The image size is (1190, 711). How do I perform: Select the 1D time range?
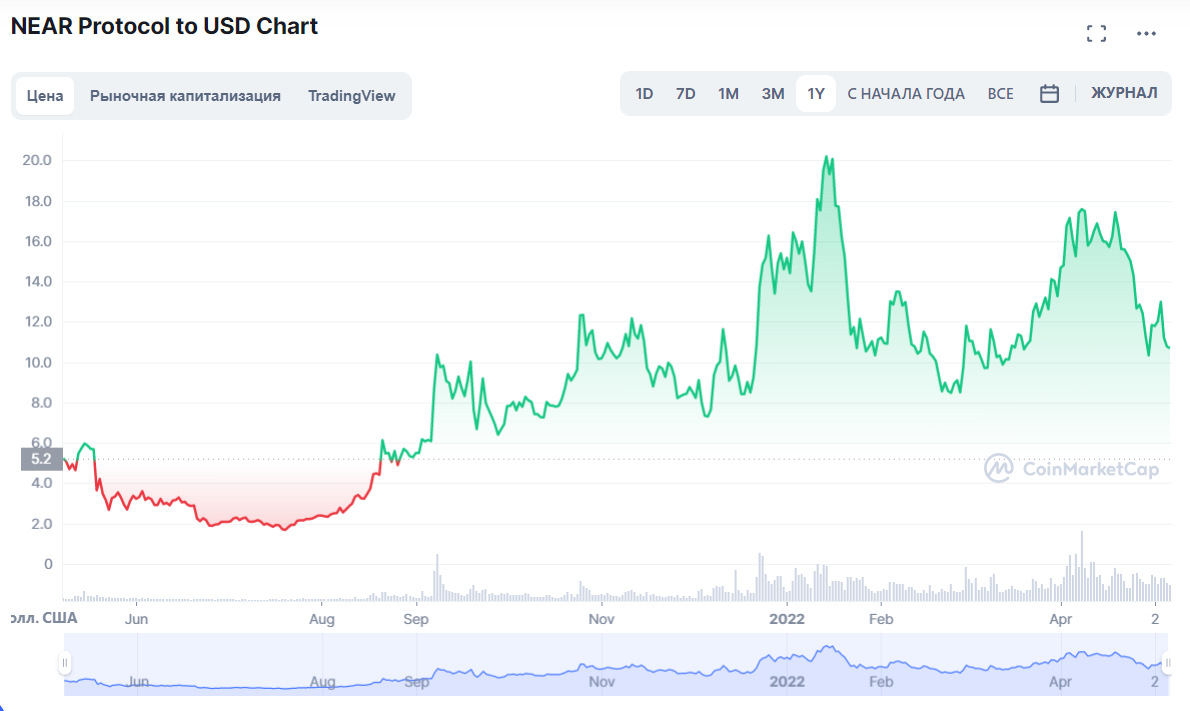click(x=644, y=93)
